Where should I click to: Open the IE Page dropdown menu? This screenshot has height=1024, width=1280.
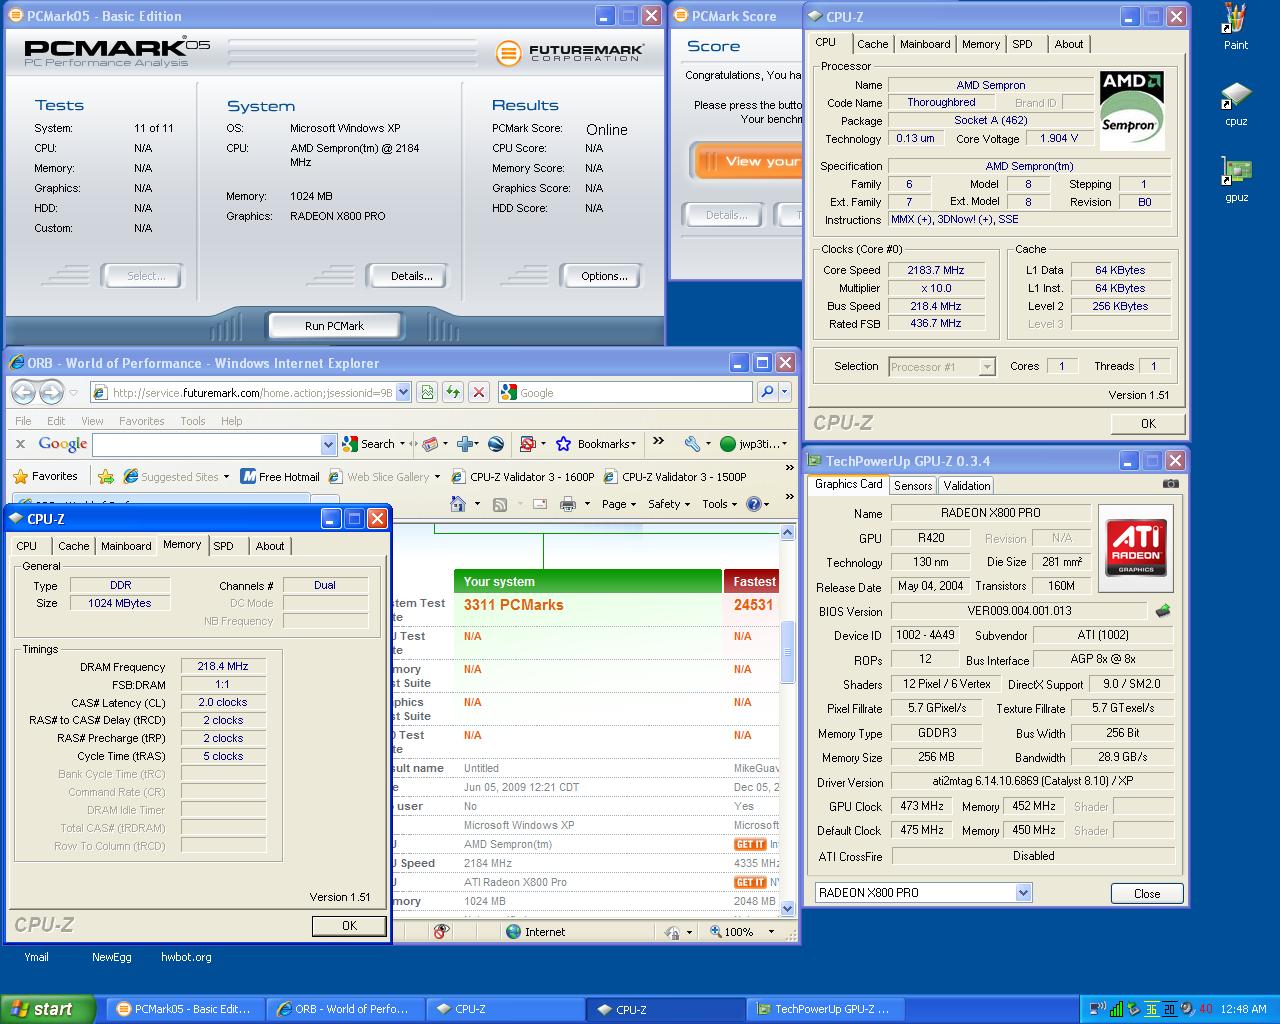tap(619, 504)
